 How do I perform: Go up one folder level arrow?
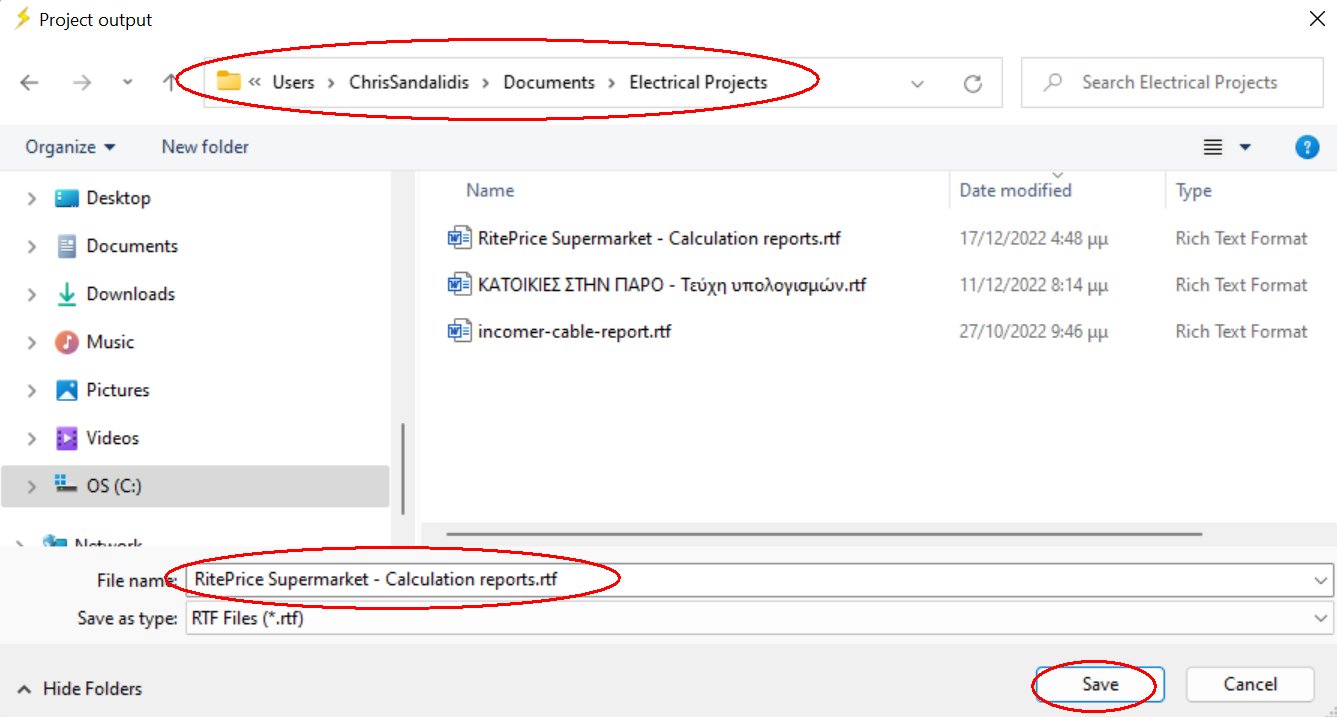tap(170, 83)
